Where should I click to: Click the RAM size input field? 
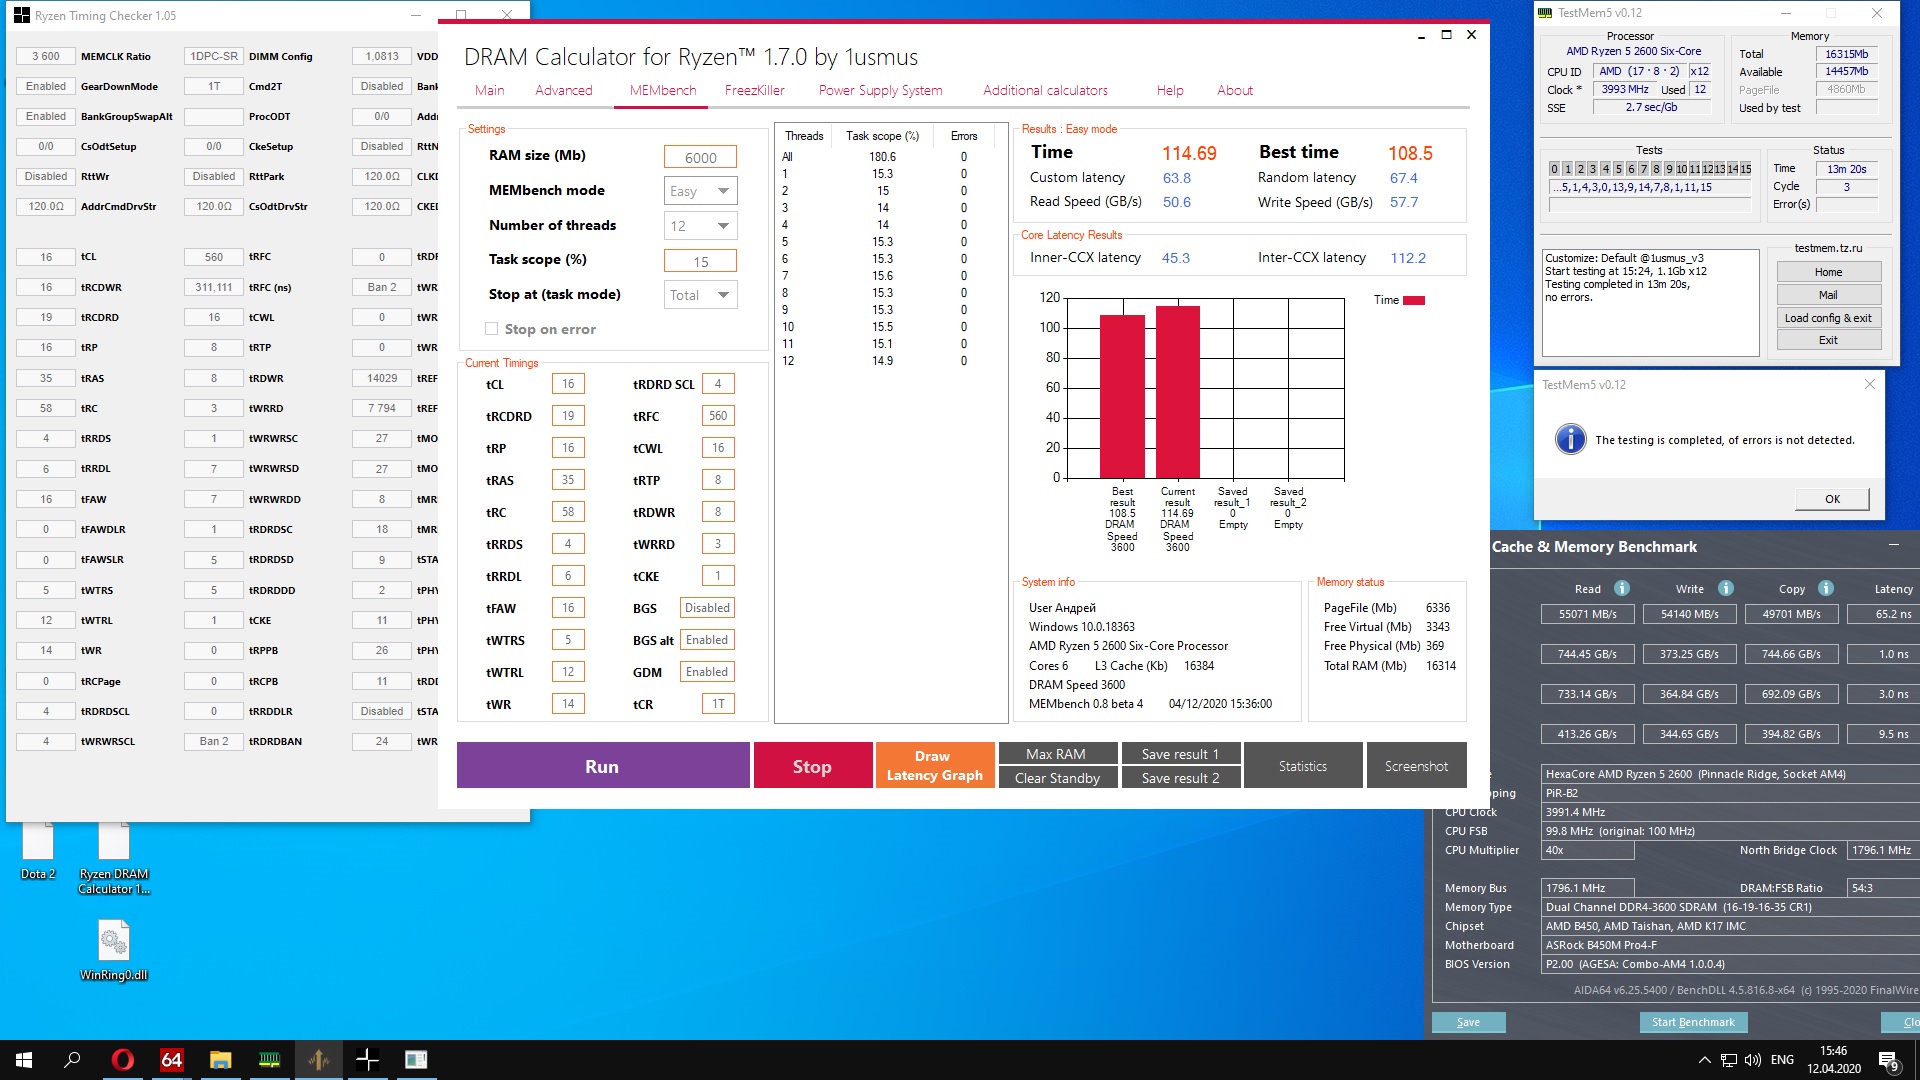pyautogui.click(x=700, y=157)
